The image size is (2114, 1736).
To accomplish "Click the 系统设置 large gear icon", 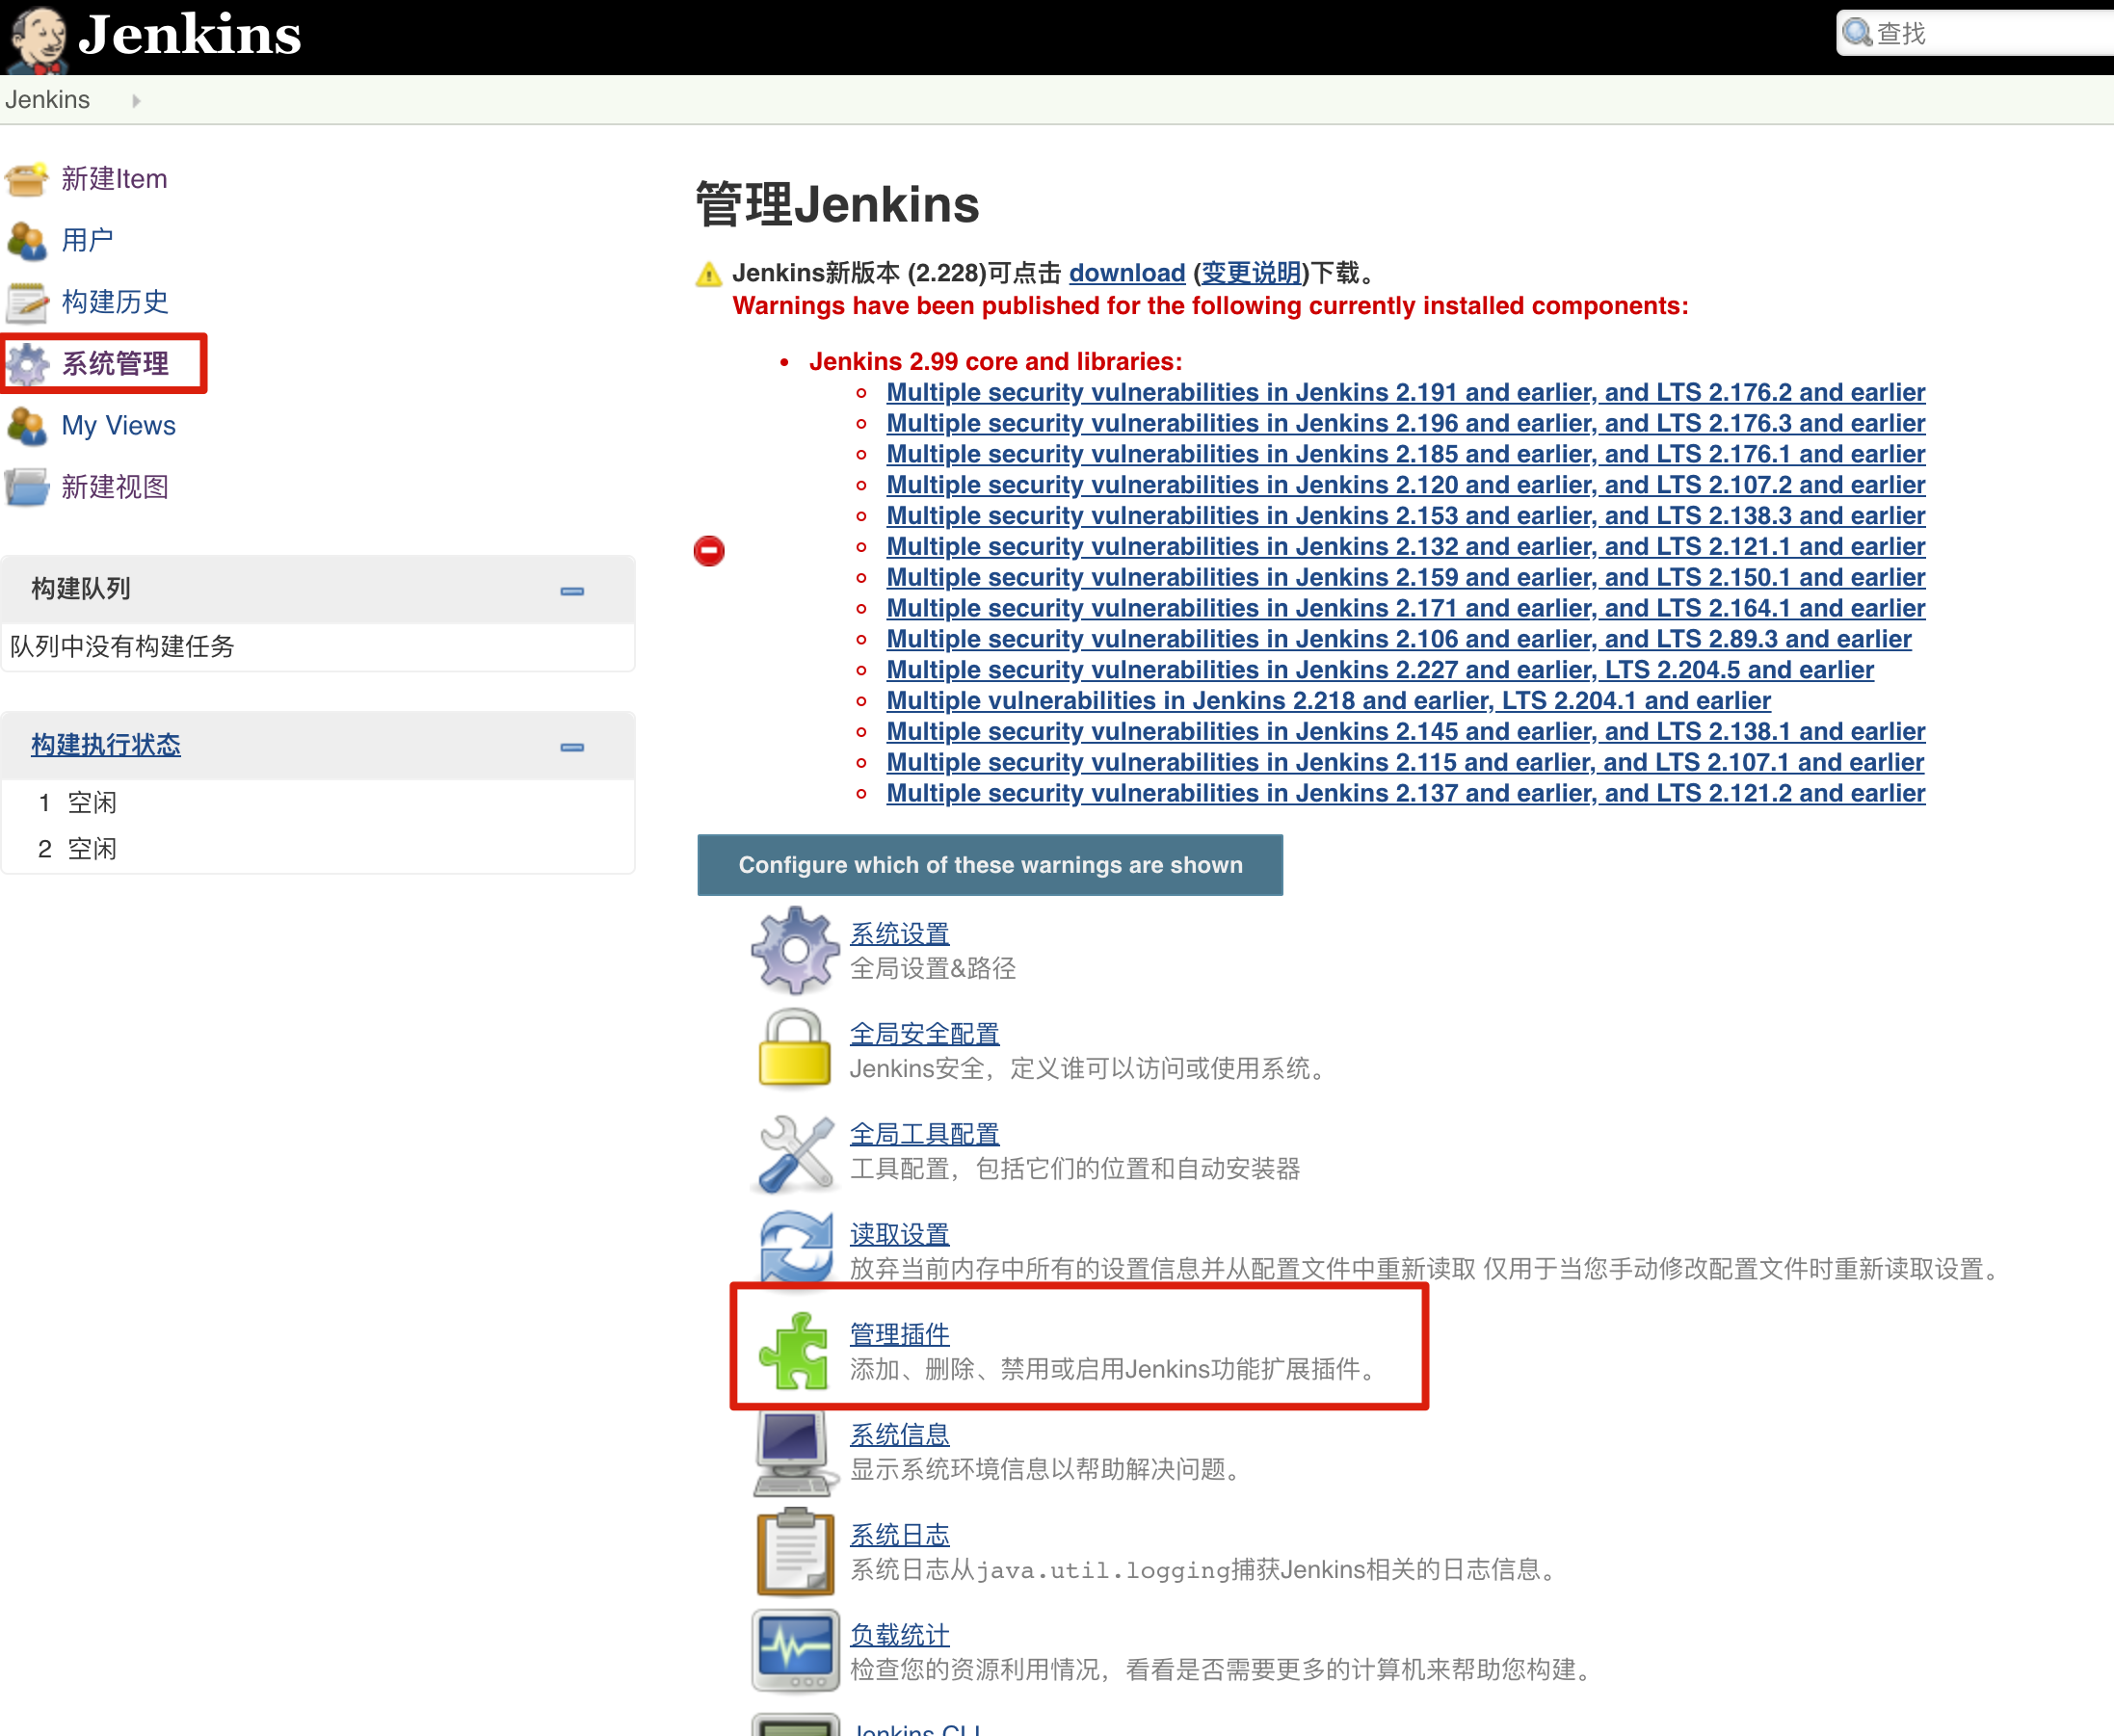I will point(795,950).
